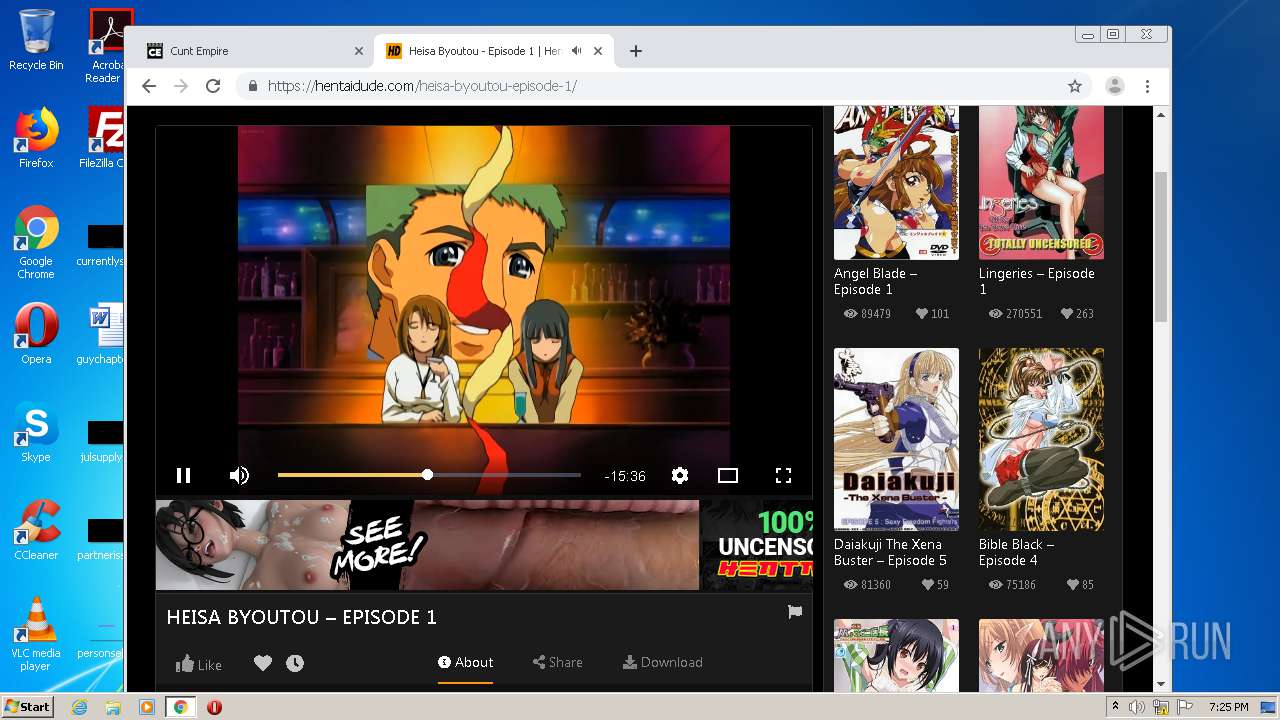Add to watch later with clock icon

[295, 663]
